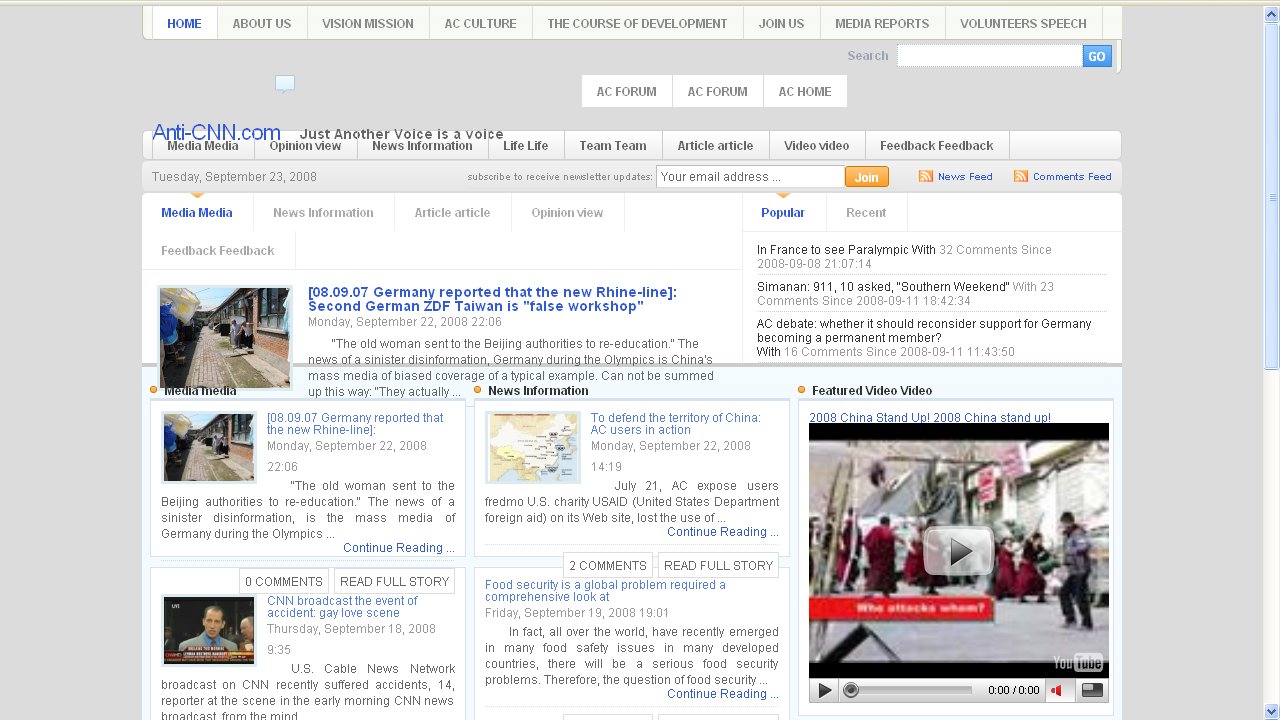This screenshot has height=720, width=1280.
Task: Open the 'Food security is a global problem' article
Action: [605, 591]
